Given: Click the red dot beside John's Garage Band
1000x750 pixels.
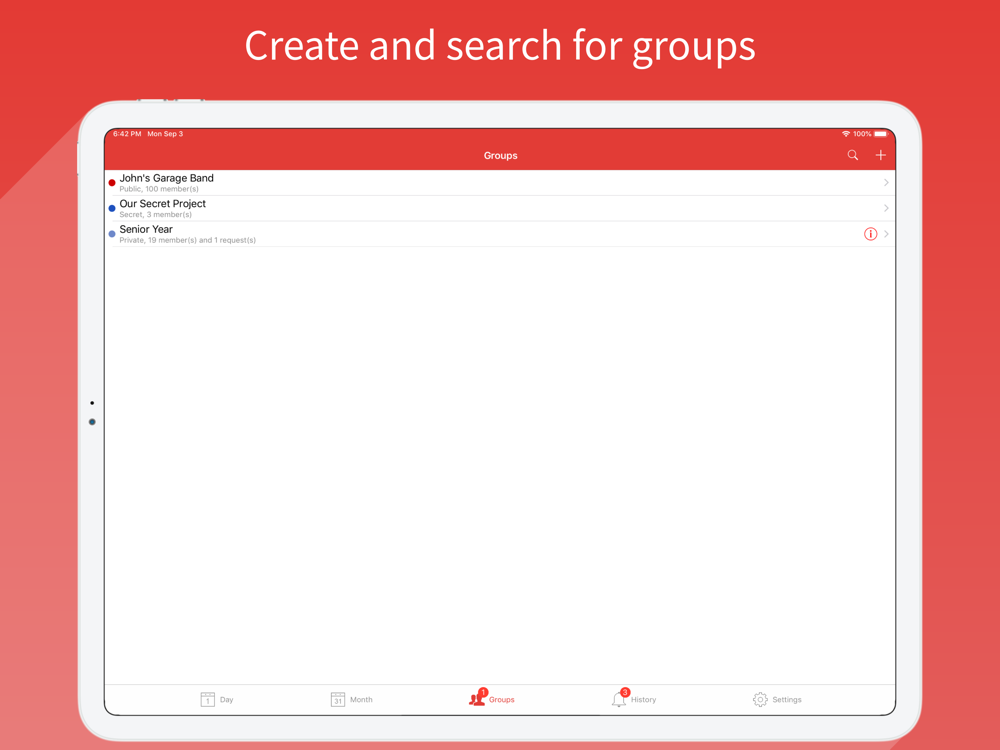Looking at the screenshot, I should 112,182.
